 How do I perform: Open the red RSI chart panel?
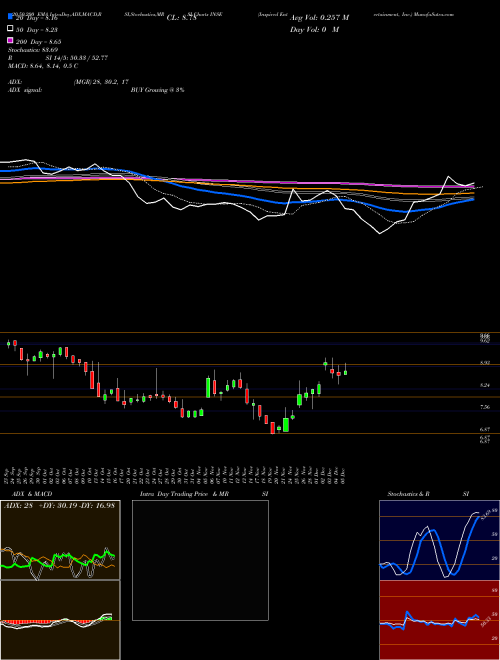click(439, 620)
